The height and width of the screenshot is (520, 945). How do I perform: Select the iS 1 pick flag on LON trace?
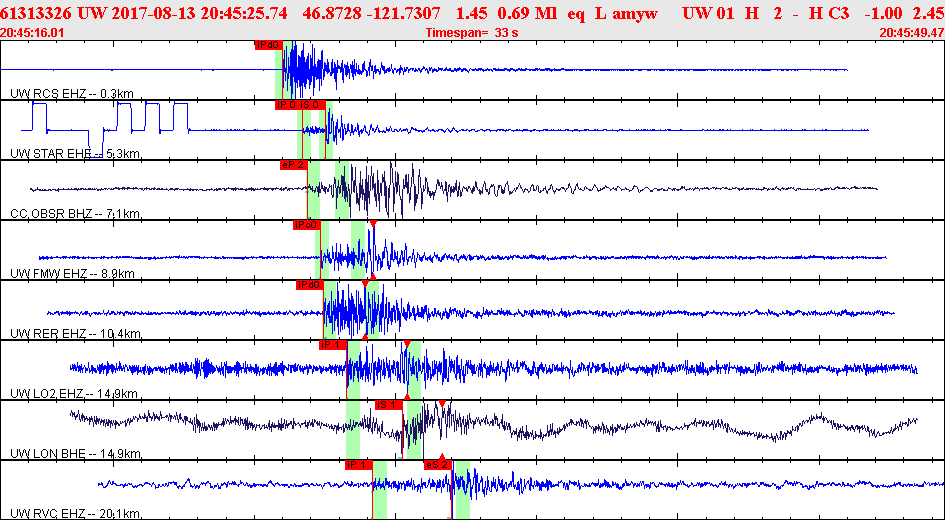click(x=388, y=405)
